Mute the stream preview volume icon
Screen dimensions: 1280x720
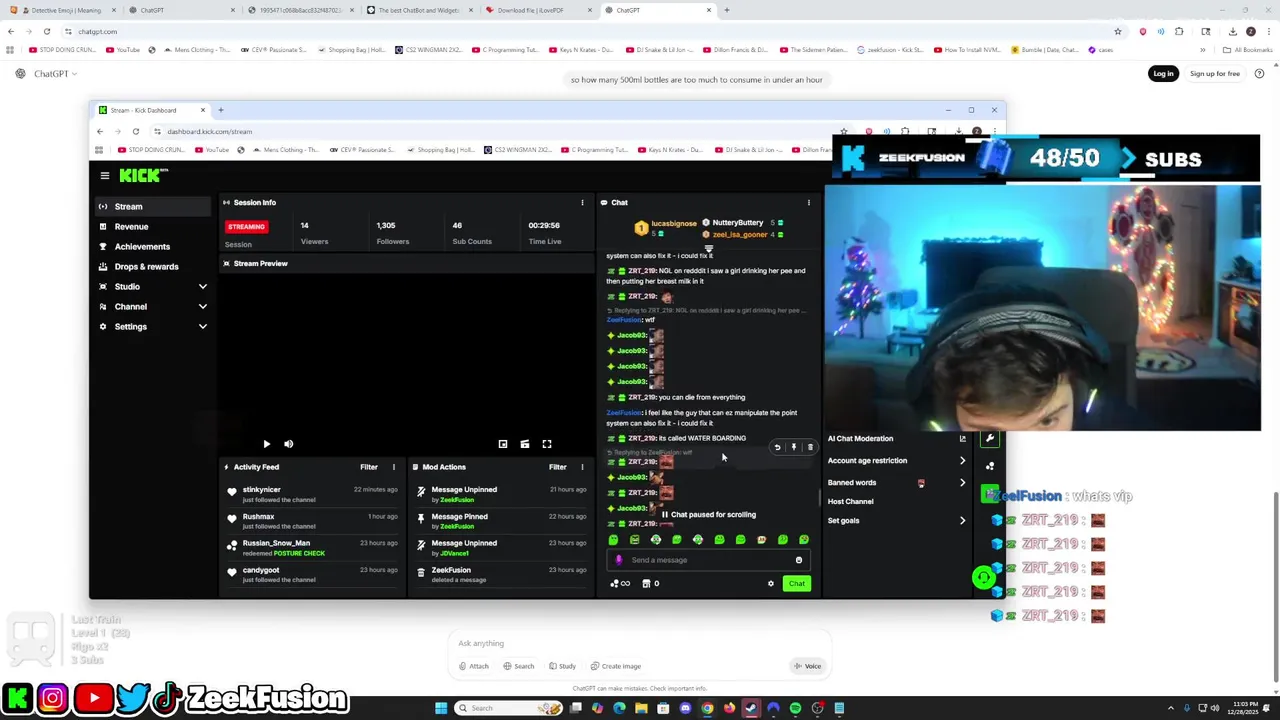[x=288, y=444]
